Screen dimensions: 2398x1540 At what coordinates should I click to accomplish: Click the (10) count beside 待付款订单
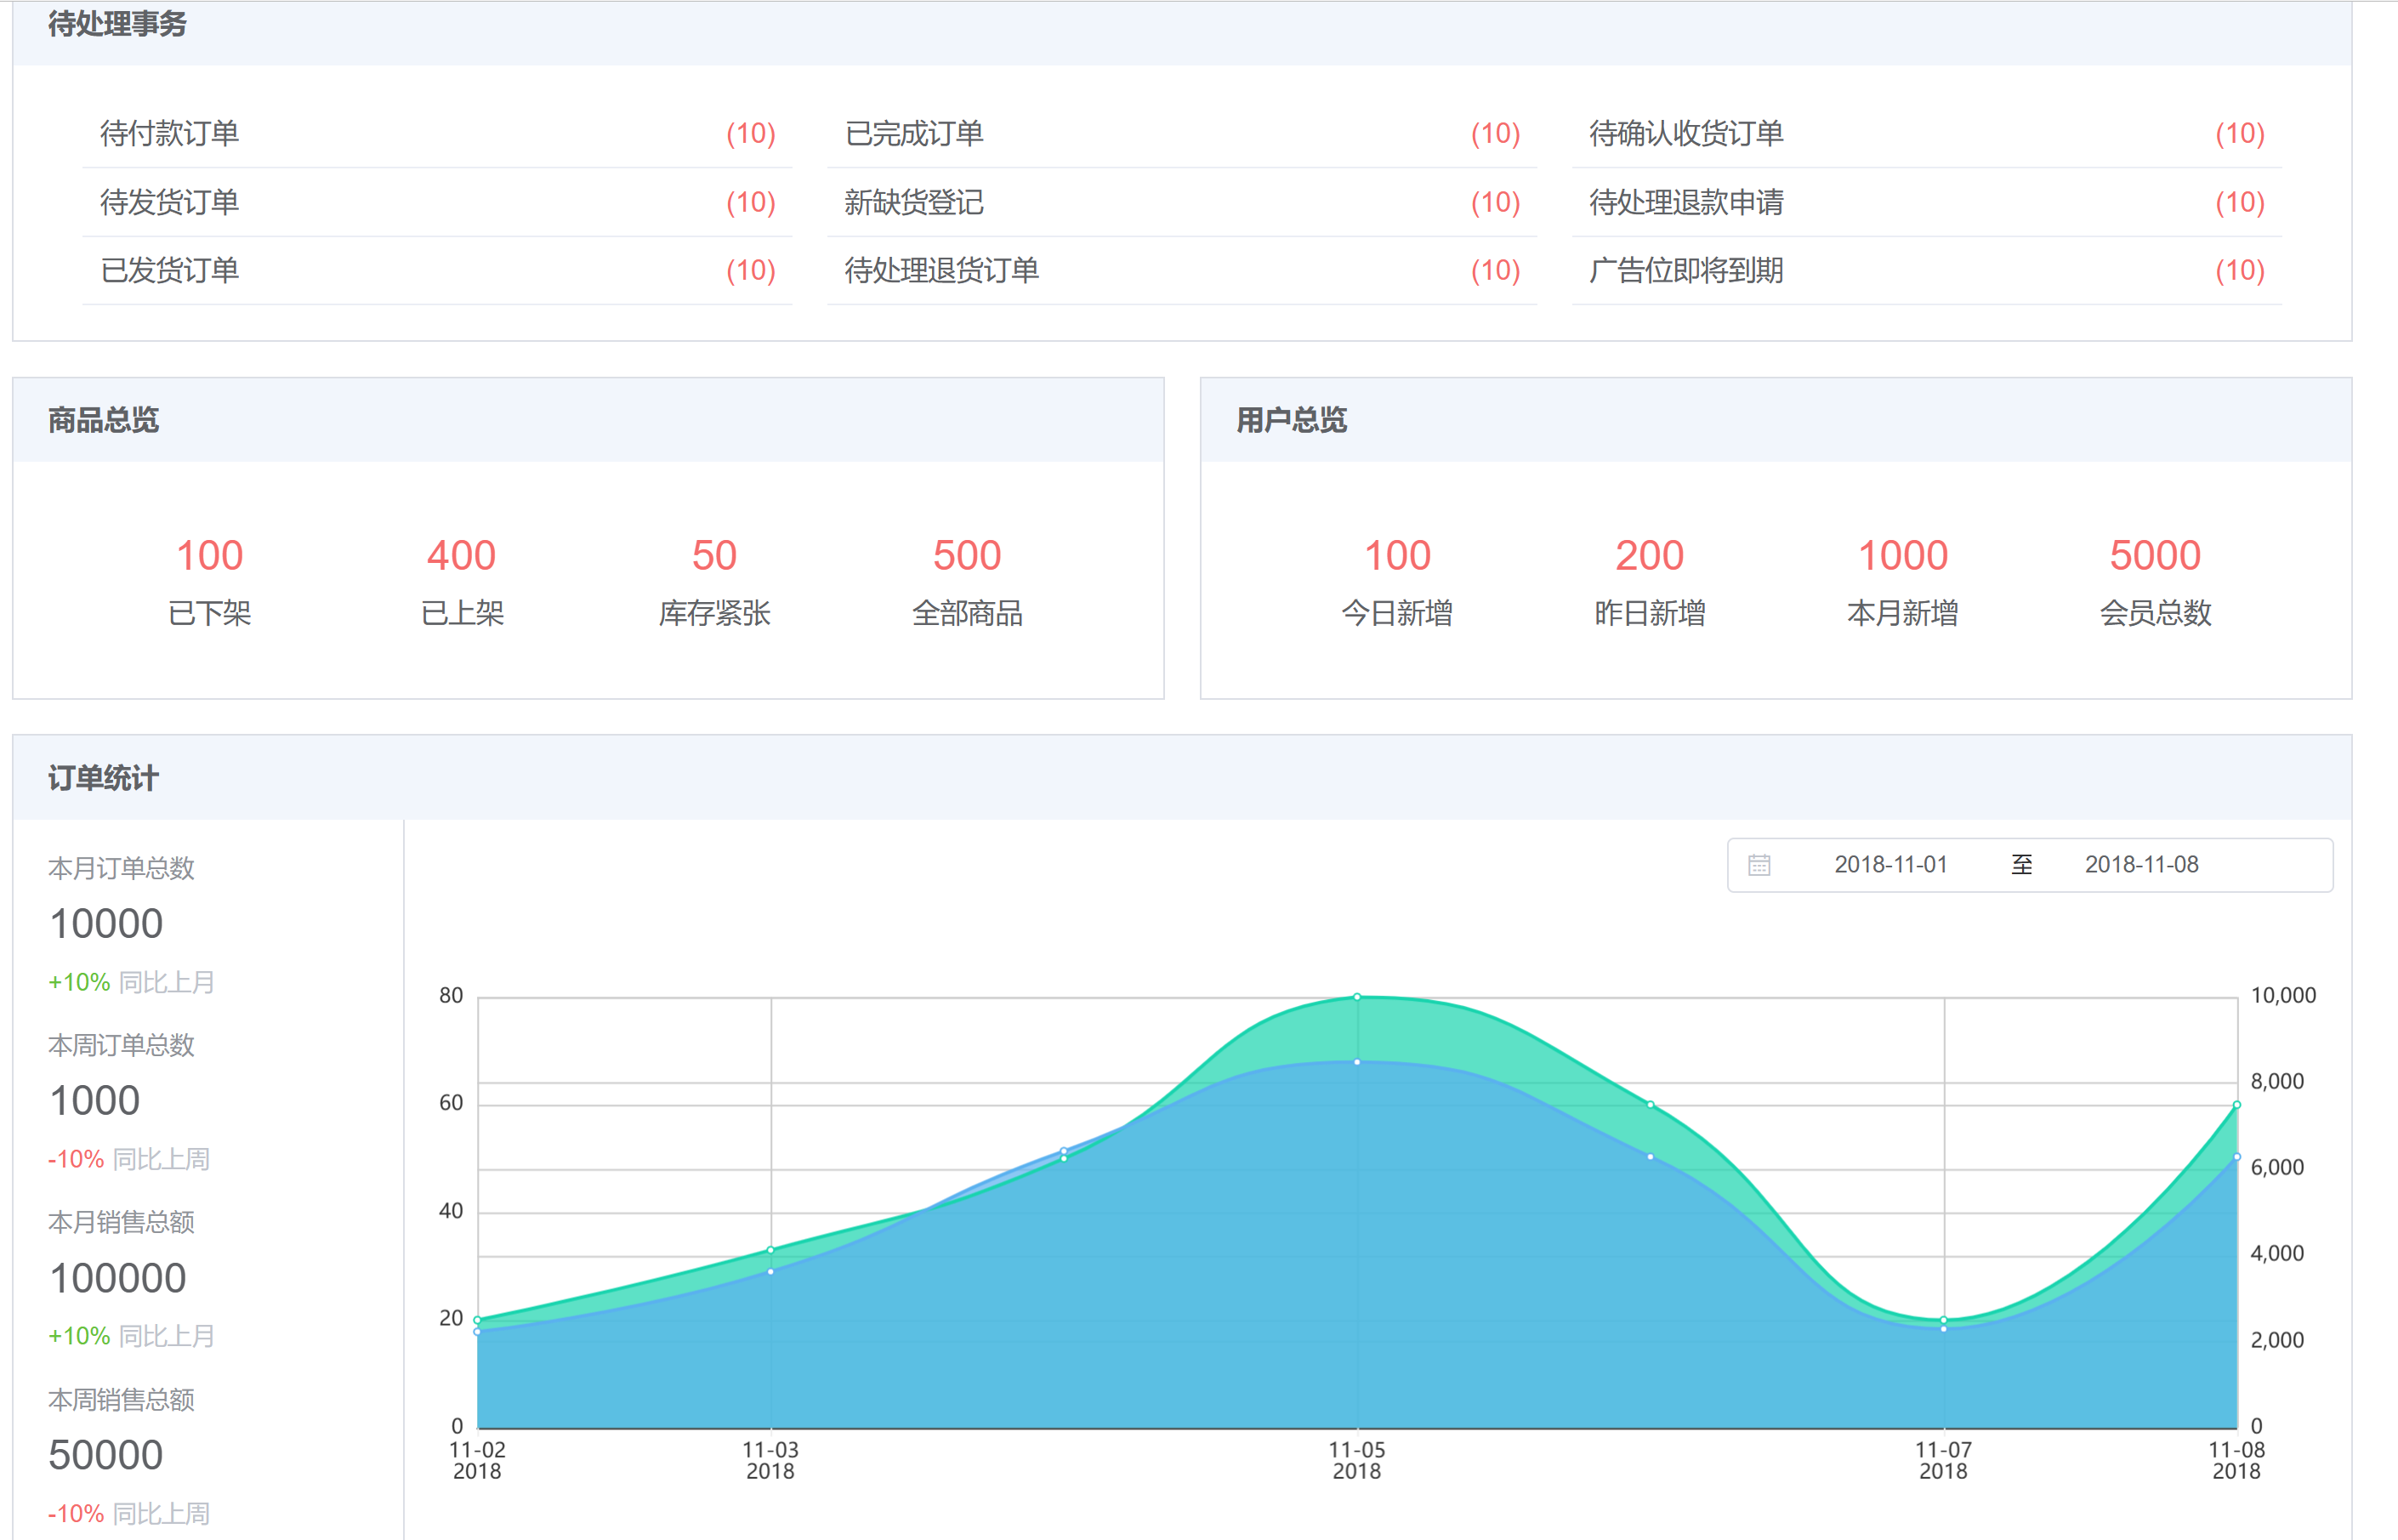tap(751, 134)
